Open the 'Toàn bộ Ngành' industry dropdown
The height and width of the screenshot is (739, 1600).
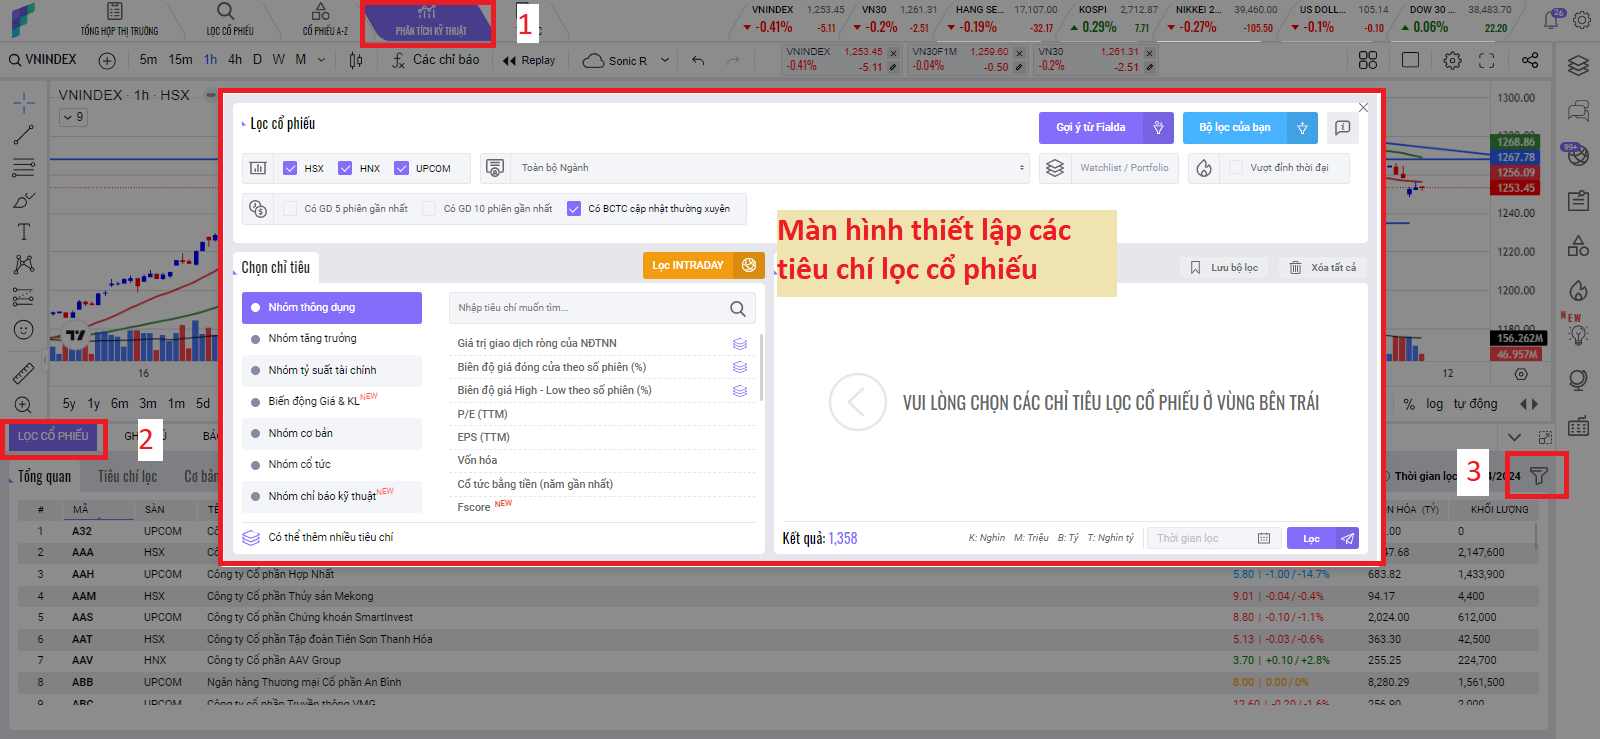pos(770,168)
